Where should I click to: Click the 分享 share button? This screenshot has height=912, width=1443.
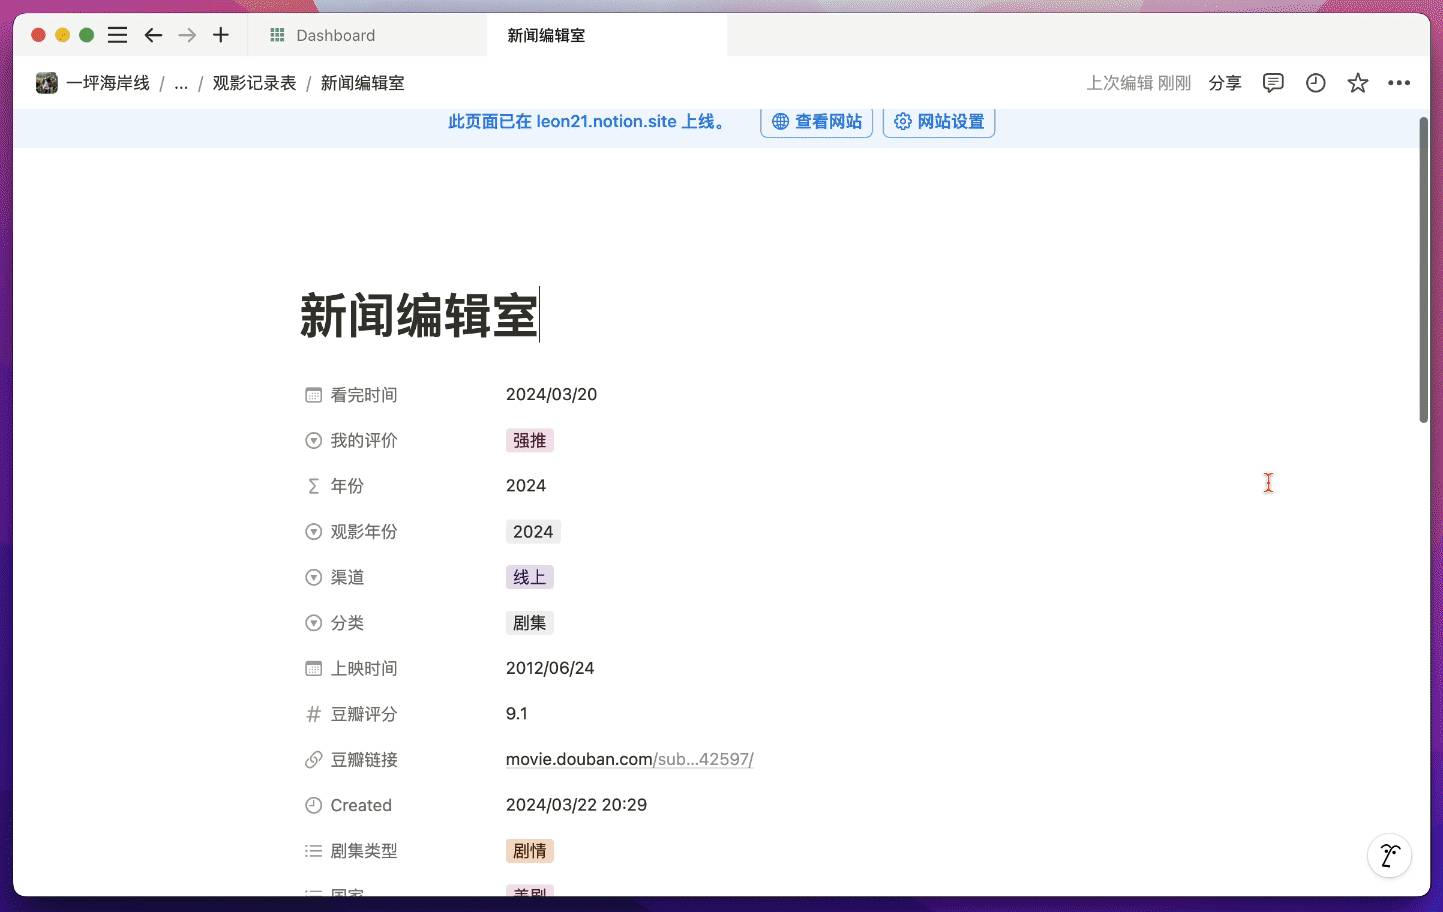(1225, 83)
